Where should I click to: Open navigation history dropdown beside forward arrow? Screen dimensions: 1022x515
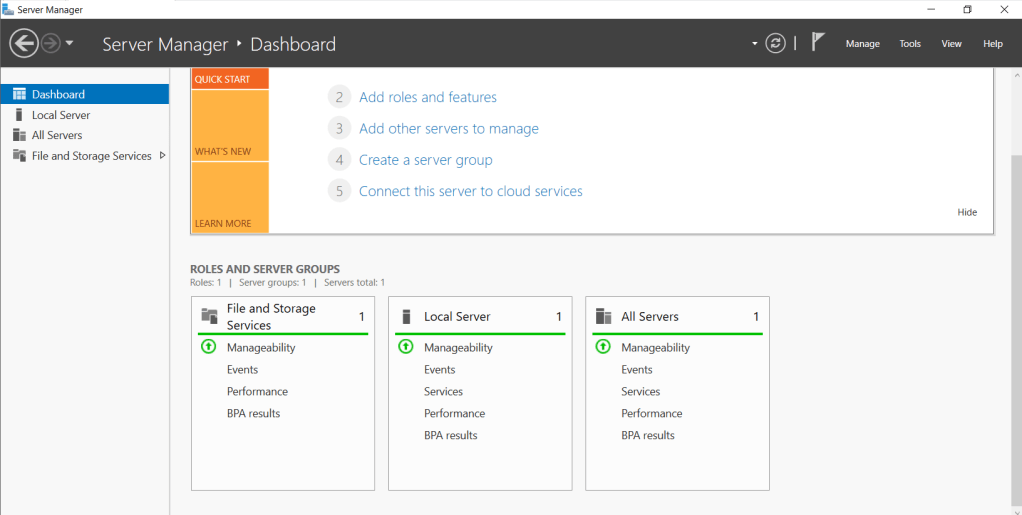pyautogui.click(x=69, y=44)
